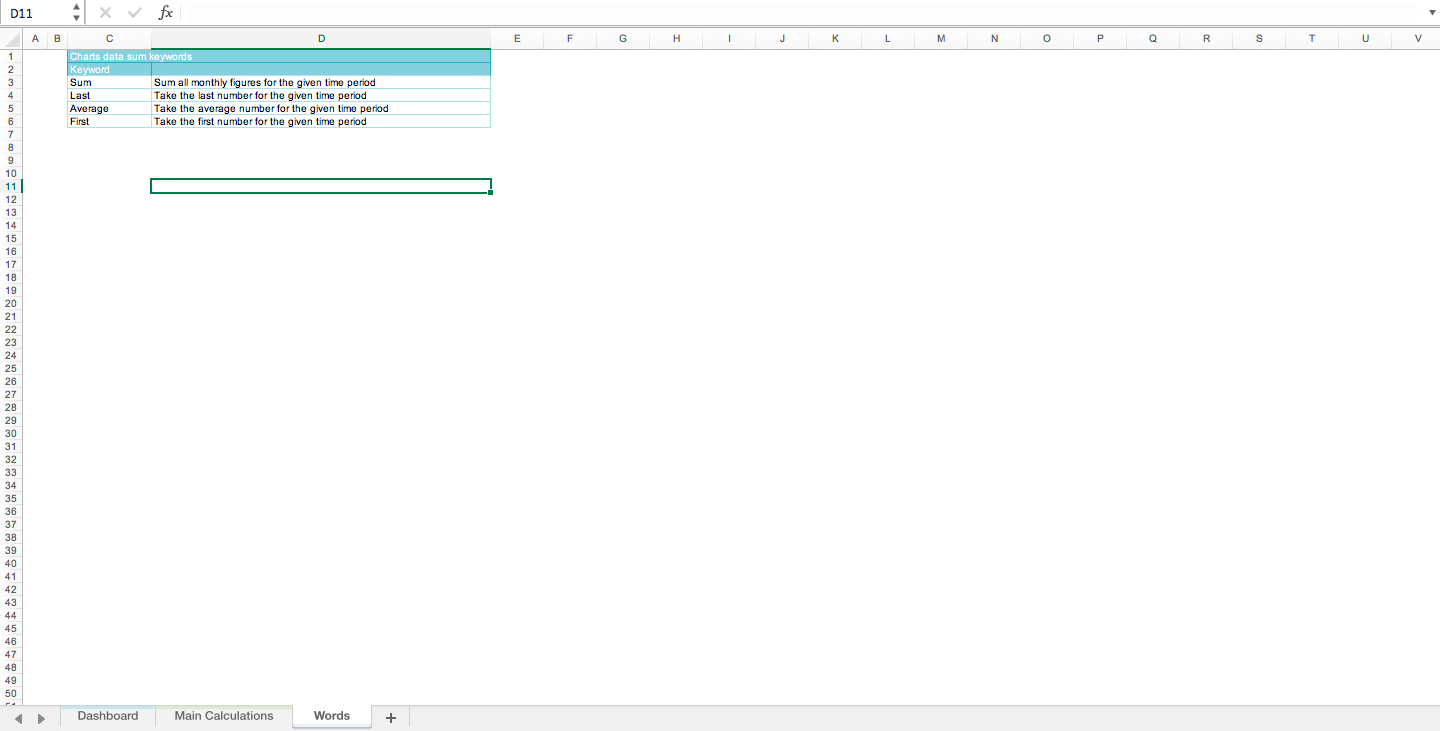Go to previous sheet with left arrow
Viewport: 1440px width, 731px height.
20,718
